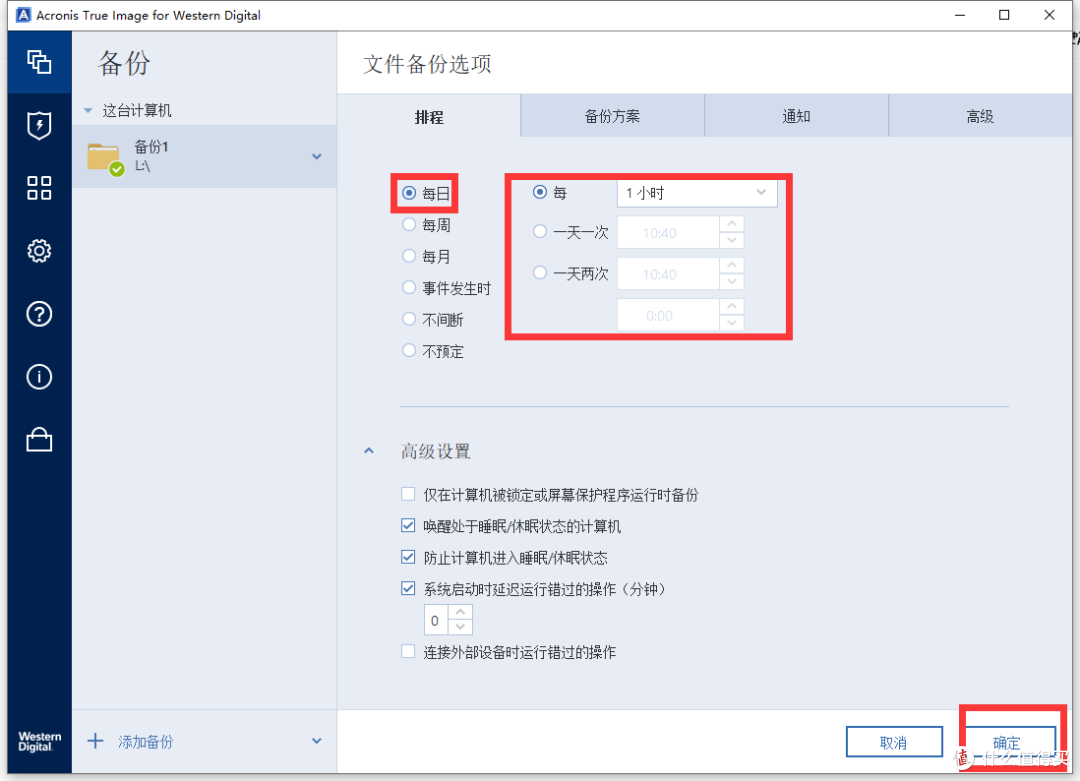Click the 一天一次 10:40 time field
1080x781 pixels.
(x=668, y=233)
